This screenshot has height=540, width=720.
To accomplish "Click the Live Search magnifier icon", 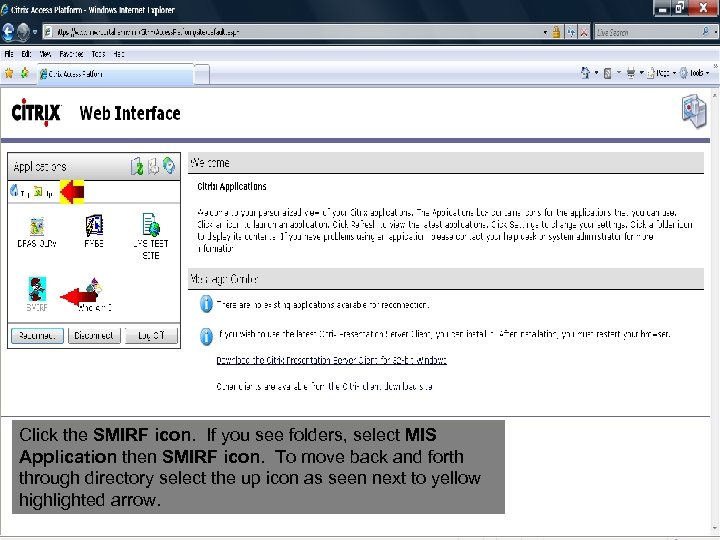I will (x=705, y=32).
